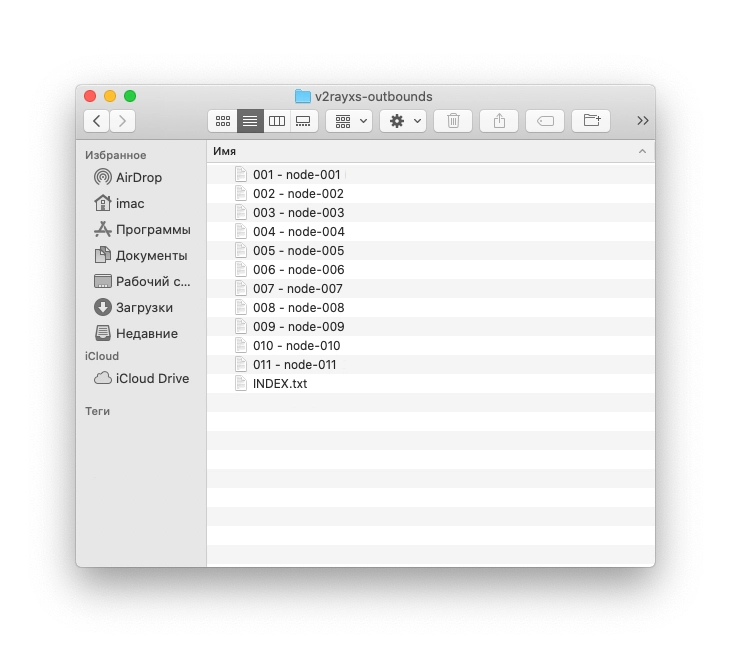Click the v2rayxs-outbounds folder icon in title

pyautogui.click(x=303, y=96)
